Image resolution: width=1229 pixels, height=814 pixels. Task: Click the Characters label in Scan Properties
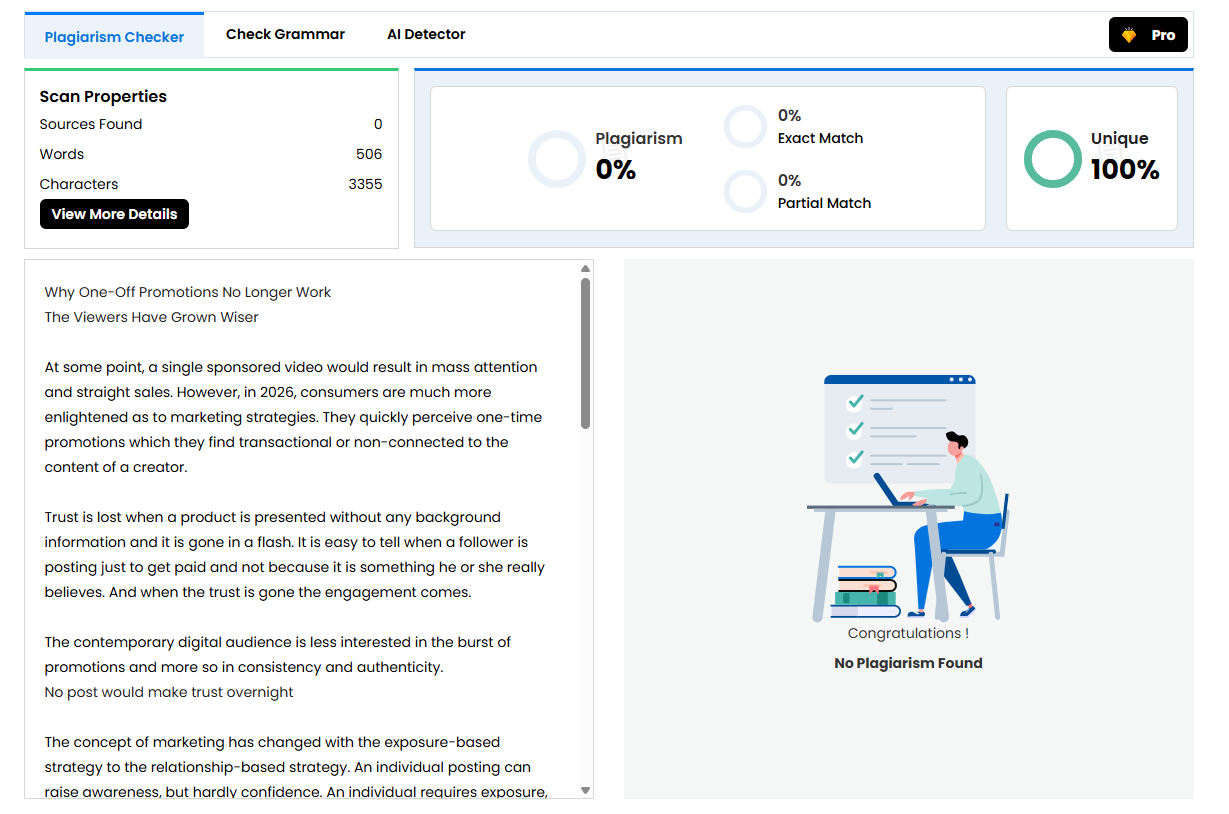[x=79, y=184]
